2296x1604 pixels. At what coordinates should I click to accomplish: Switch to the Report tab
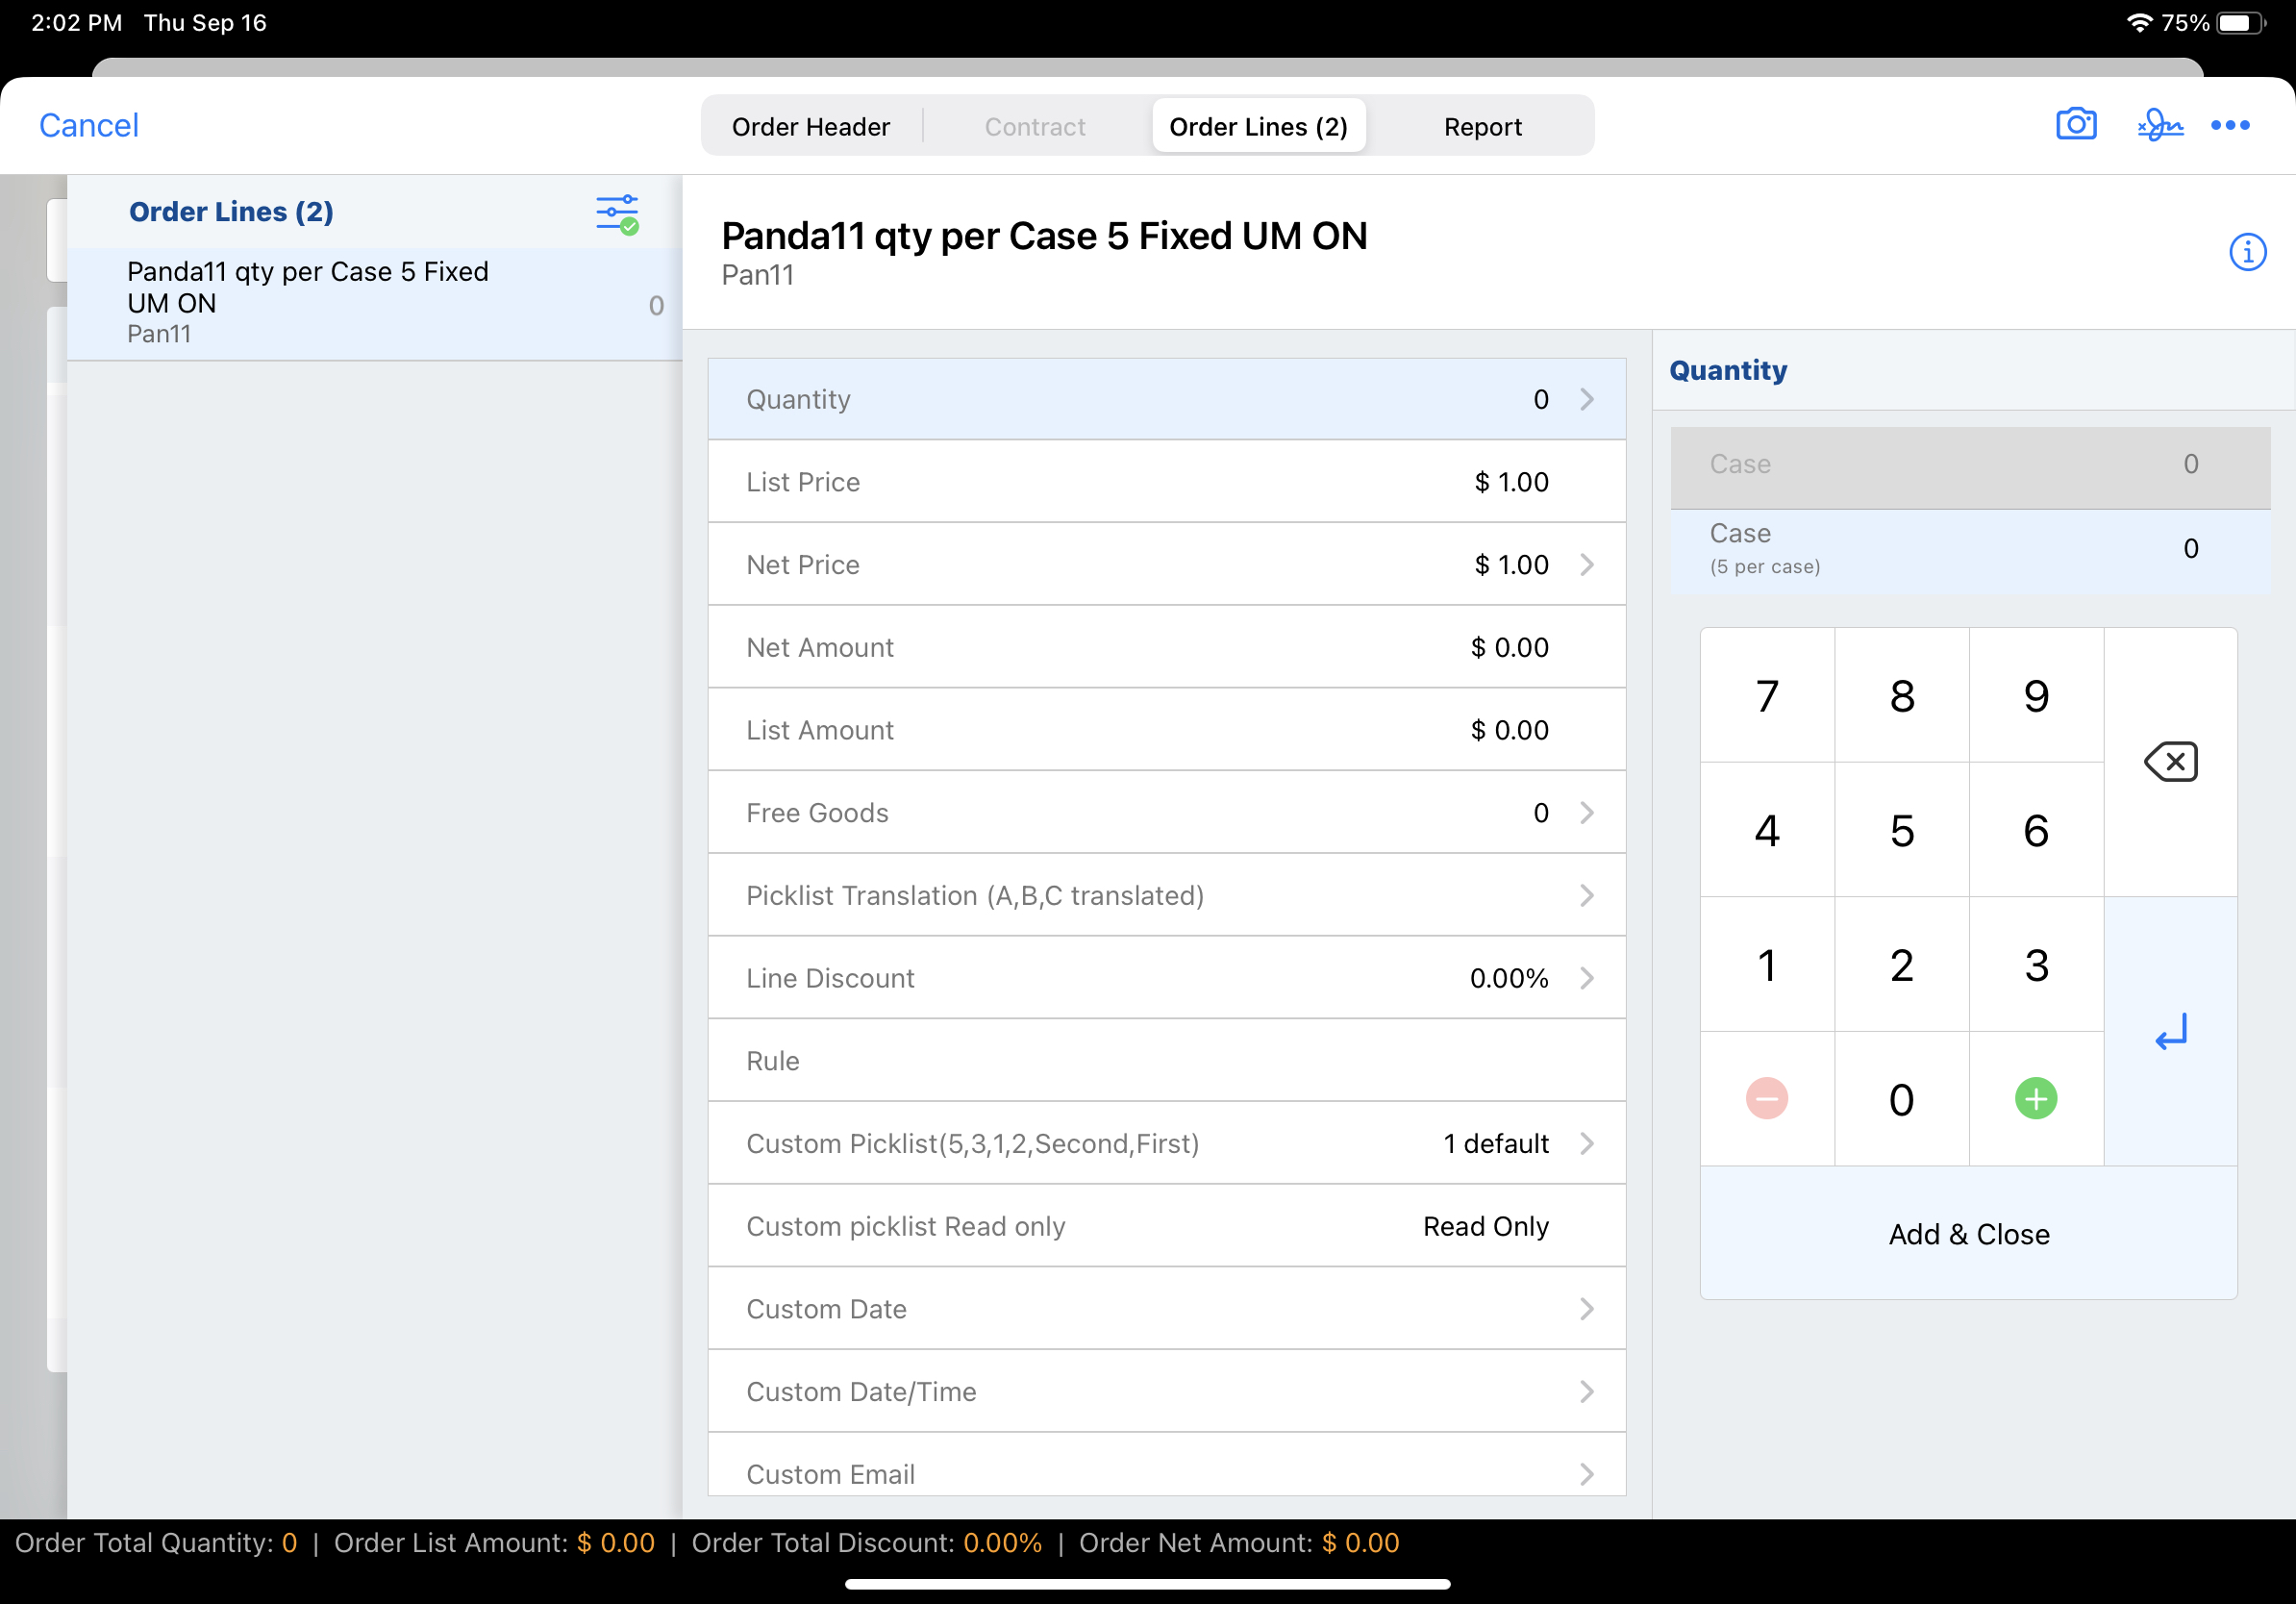1482,127
